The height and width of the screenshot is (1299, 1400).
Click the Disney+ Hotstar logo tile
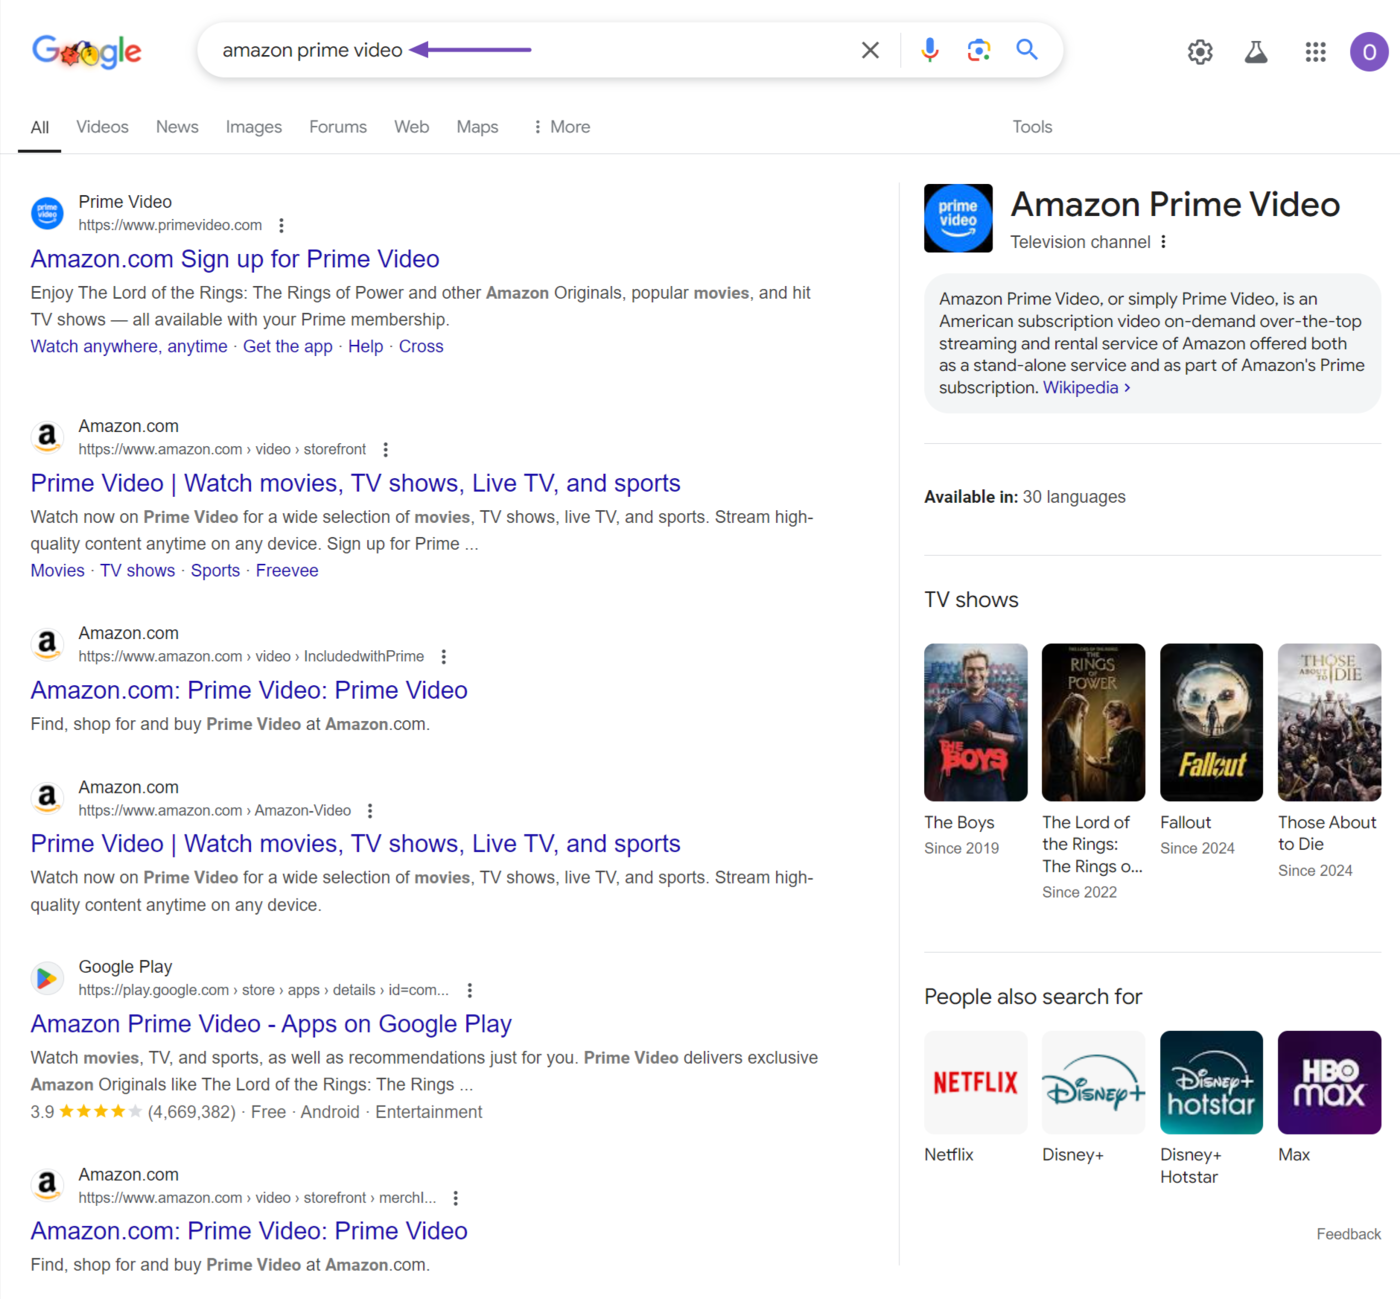(1211, 1082)
